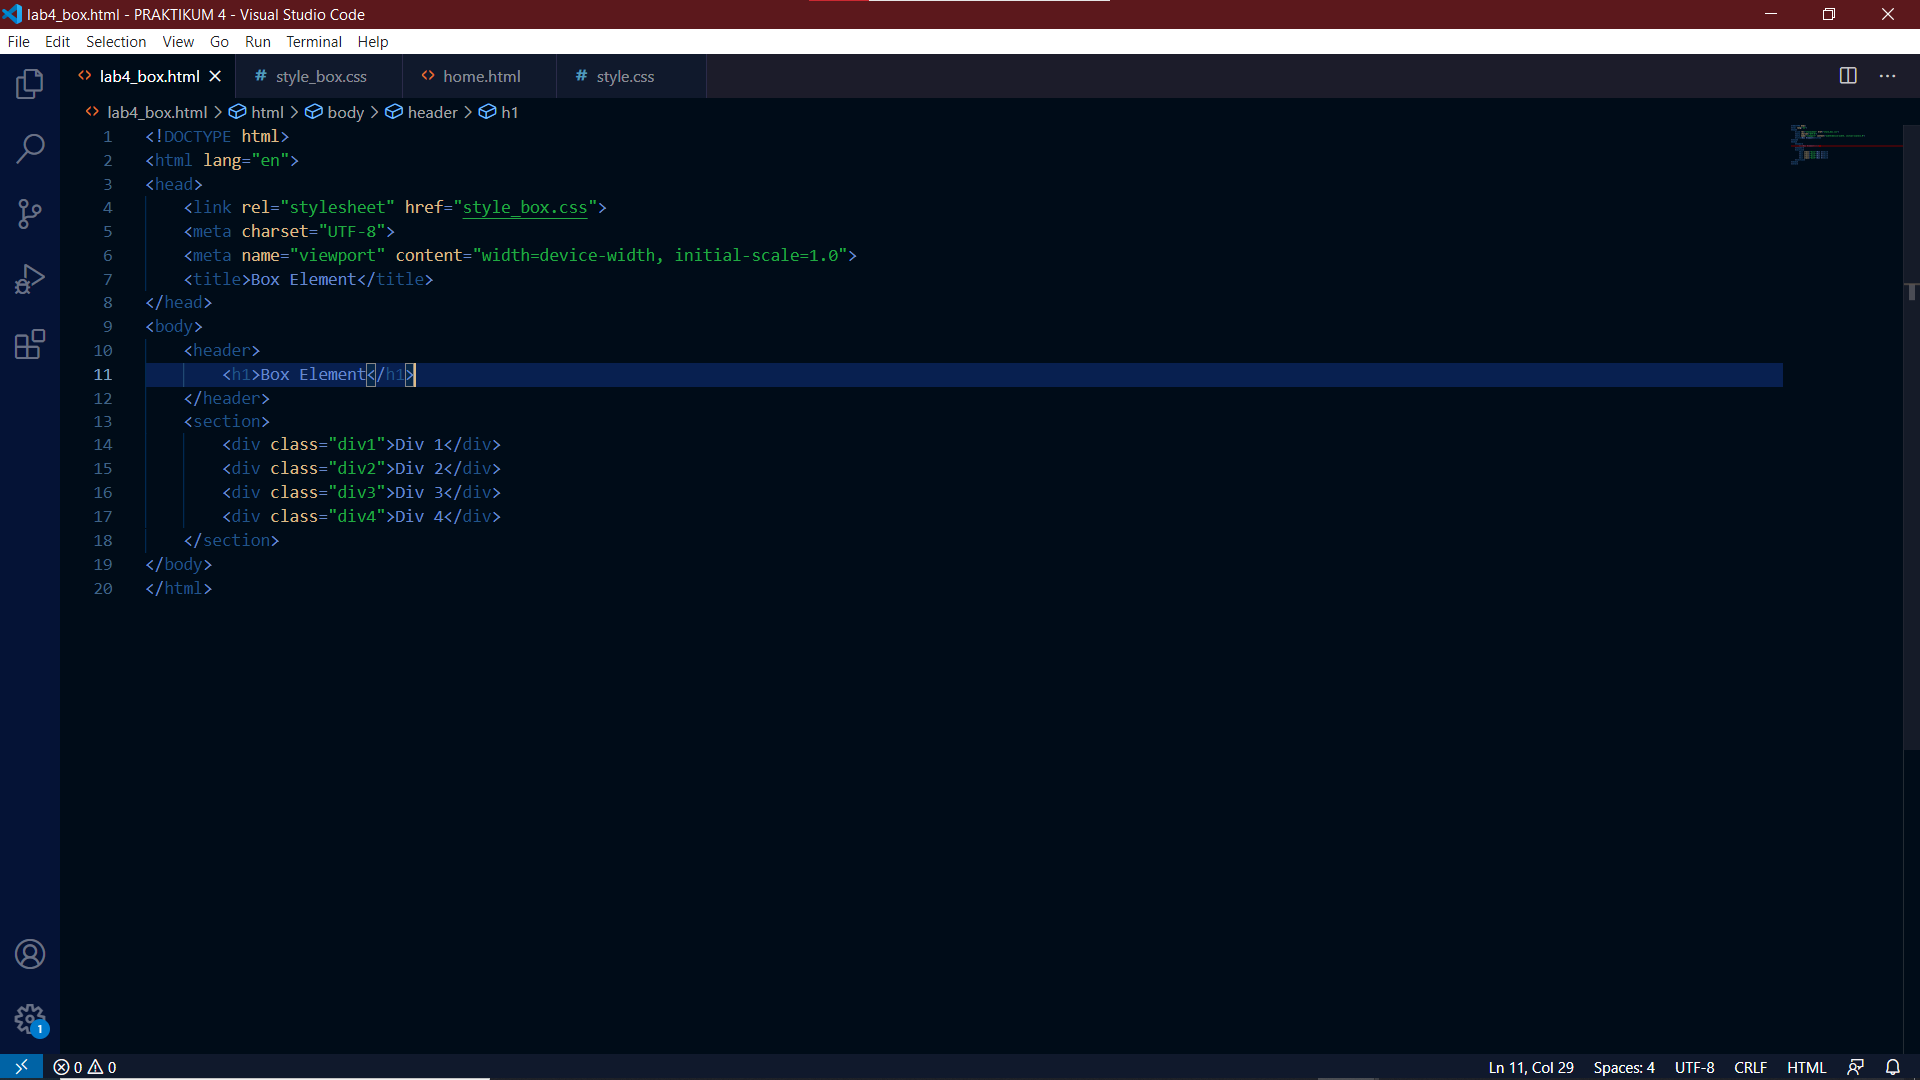Screen dimensions: 1920x1080
Task: Open the View menu
Action: [x=178, y=41]
